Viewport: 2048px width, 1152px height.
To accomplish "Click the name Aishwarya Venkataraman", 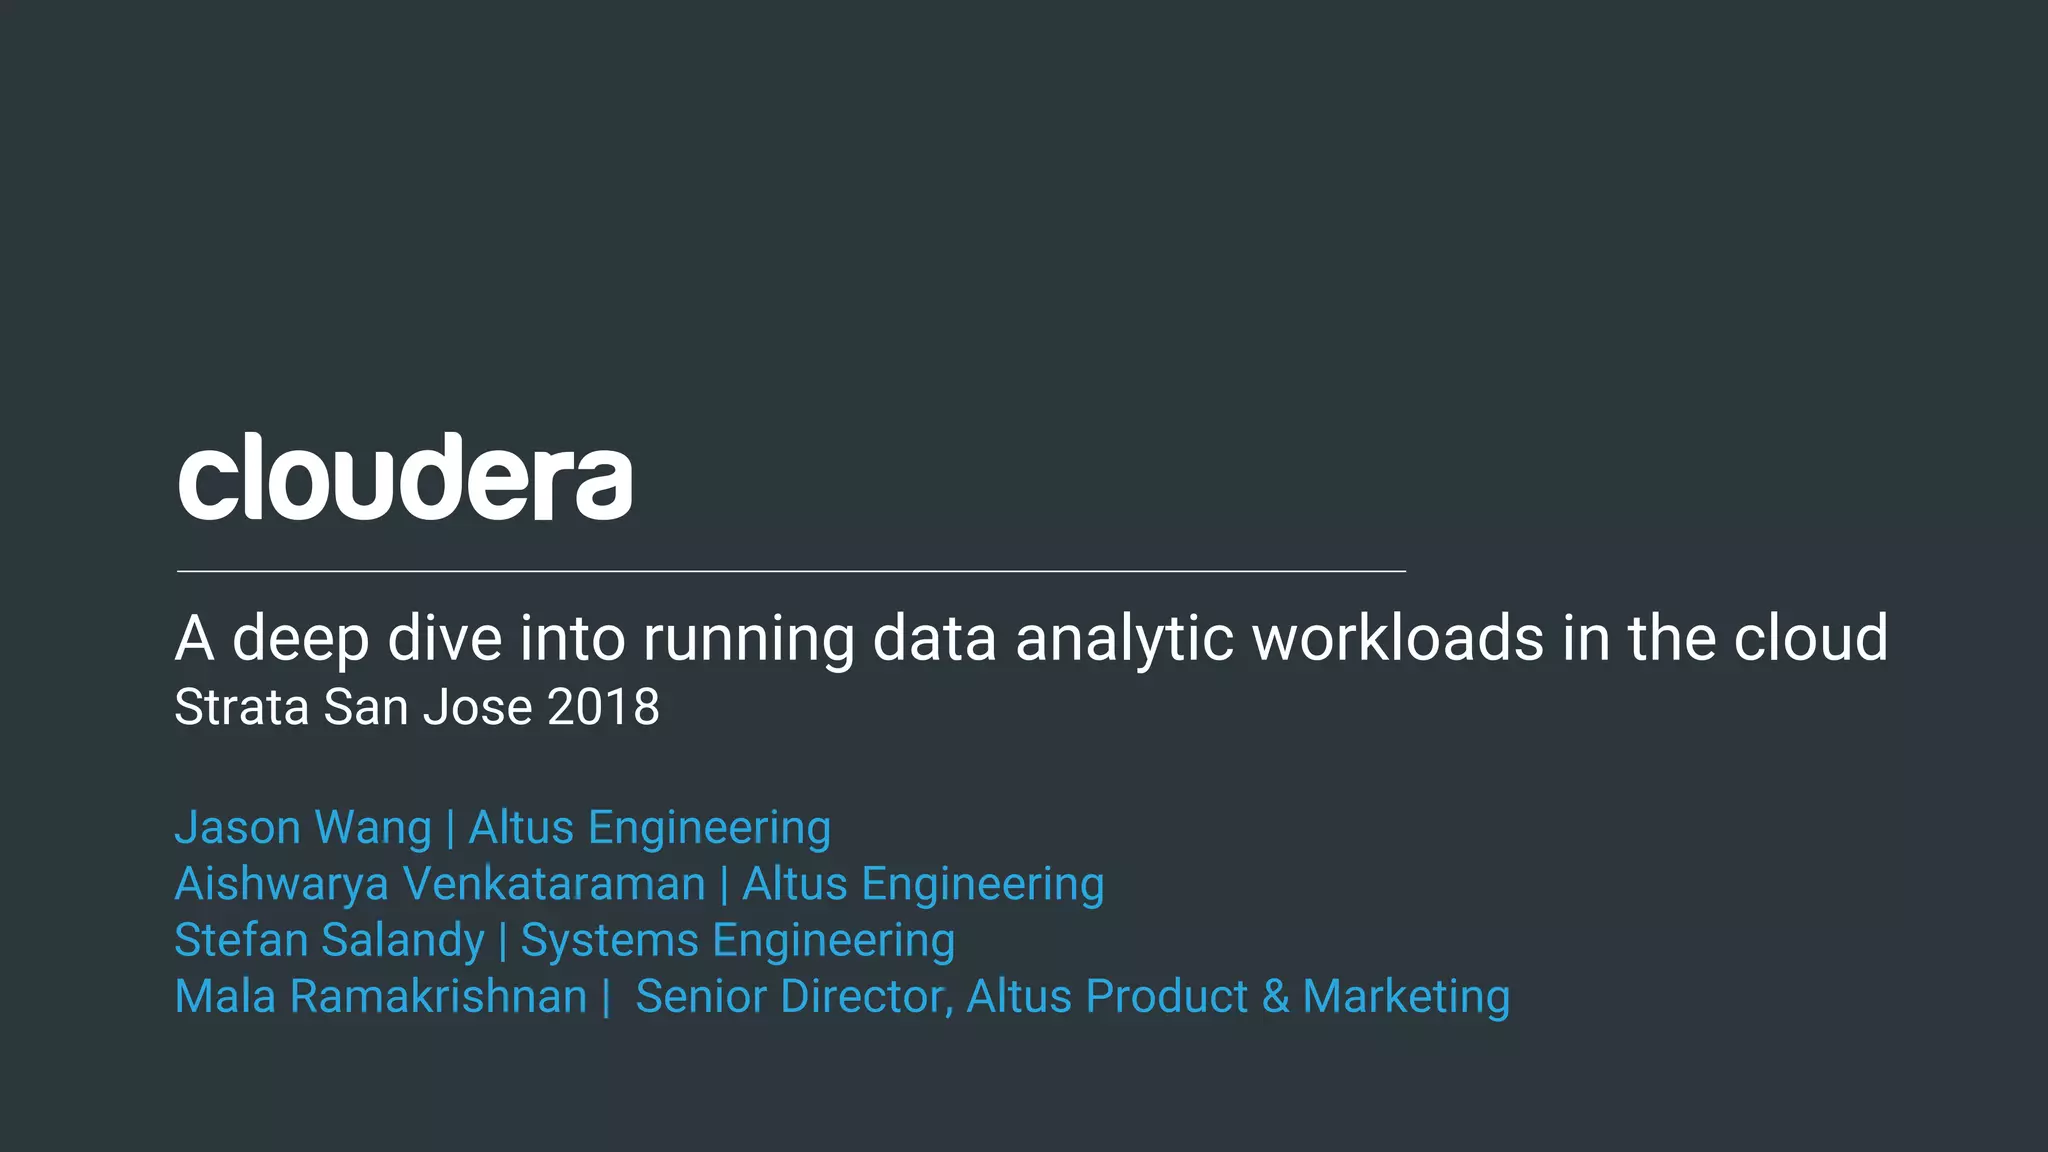I will pyautogui.click(x=440, y=885).
